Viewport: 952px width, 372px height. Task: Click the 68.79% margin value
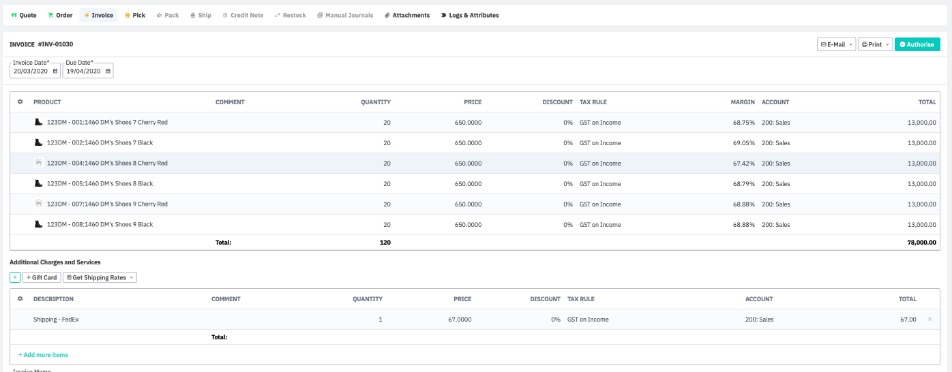point(744,183)
